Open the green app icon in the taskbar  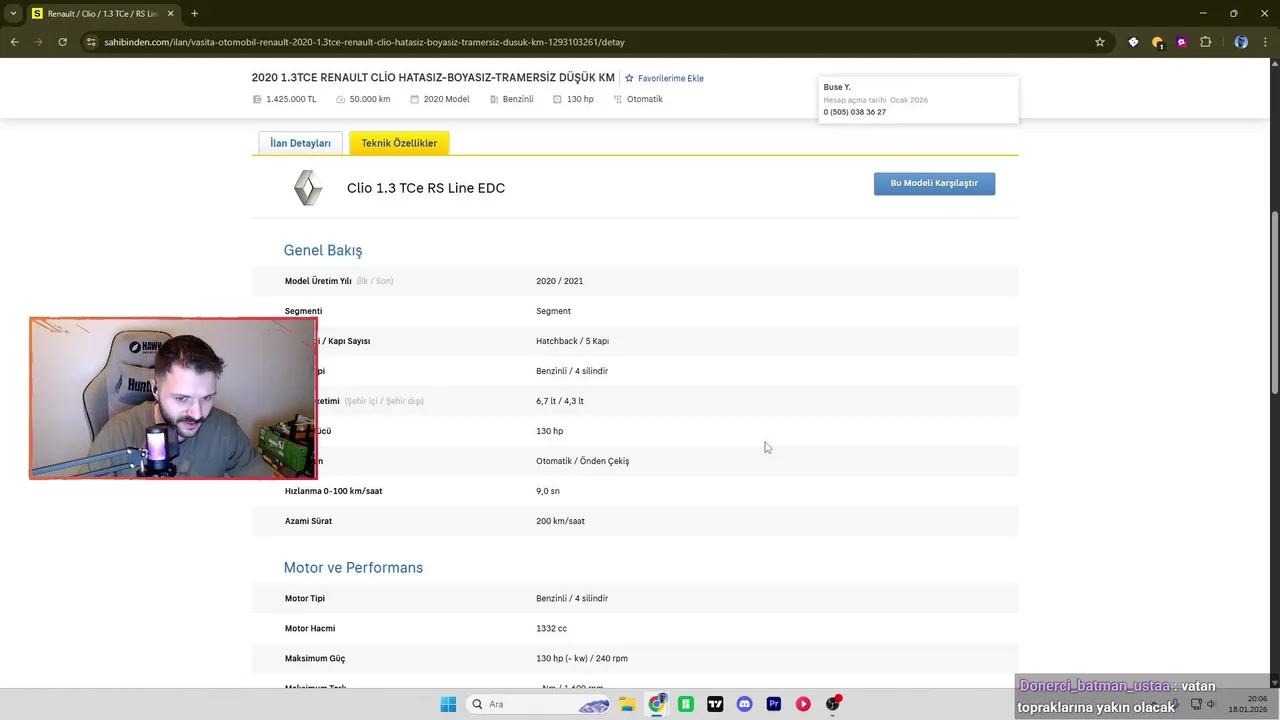point(686,704)
